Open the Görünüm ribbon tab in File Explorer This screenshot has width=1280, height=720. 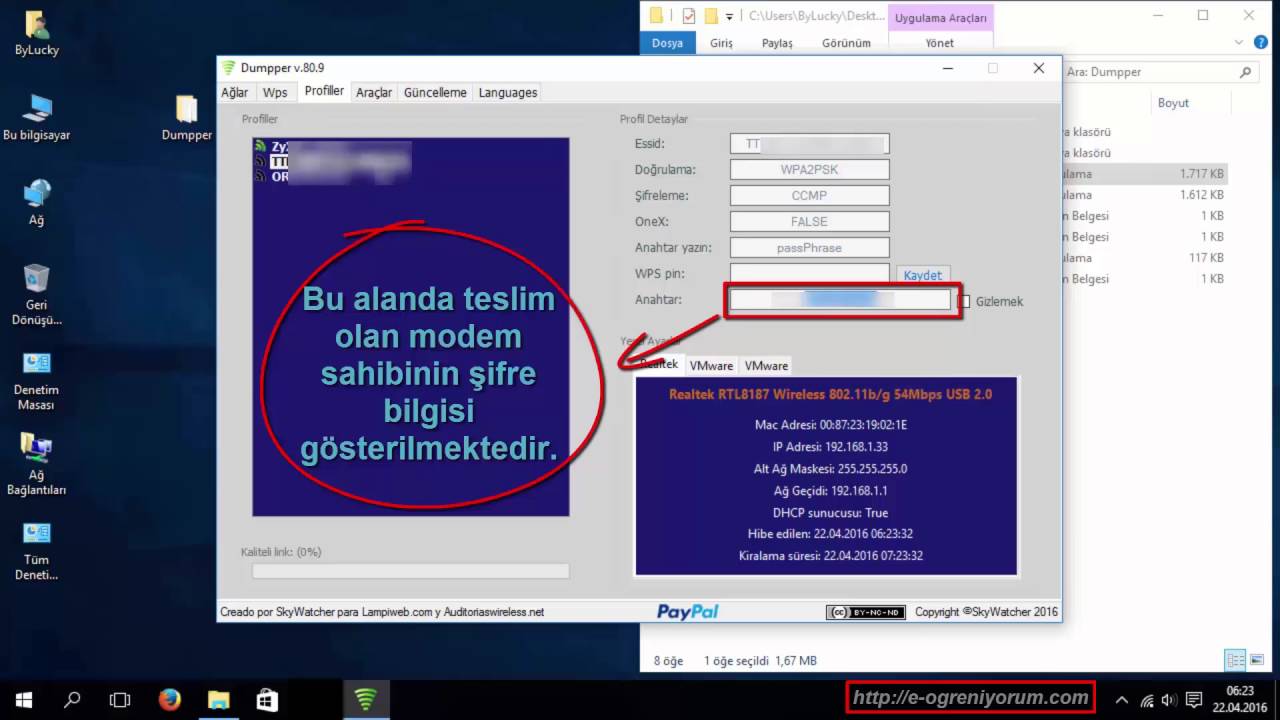pyautogui.click(x=846, y=43)
